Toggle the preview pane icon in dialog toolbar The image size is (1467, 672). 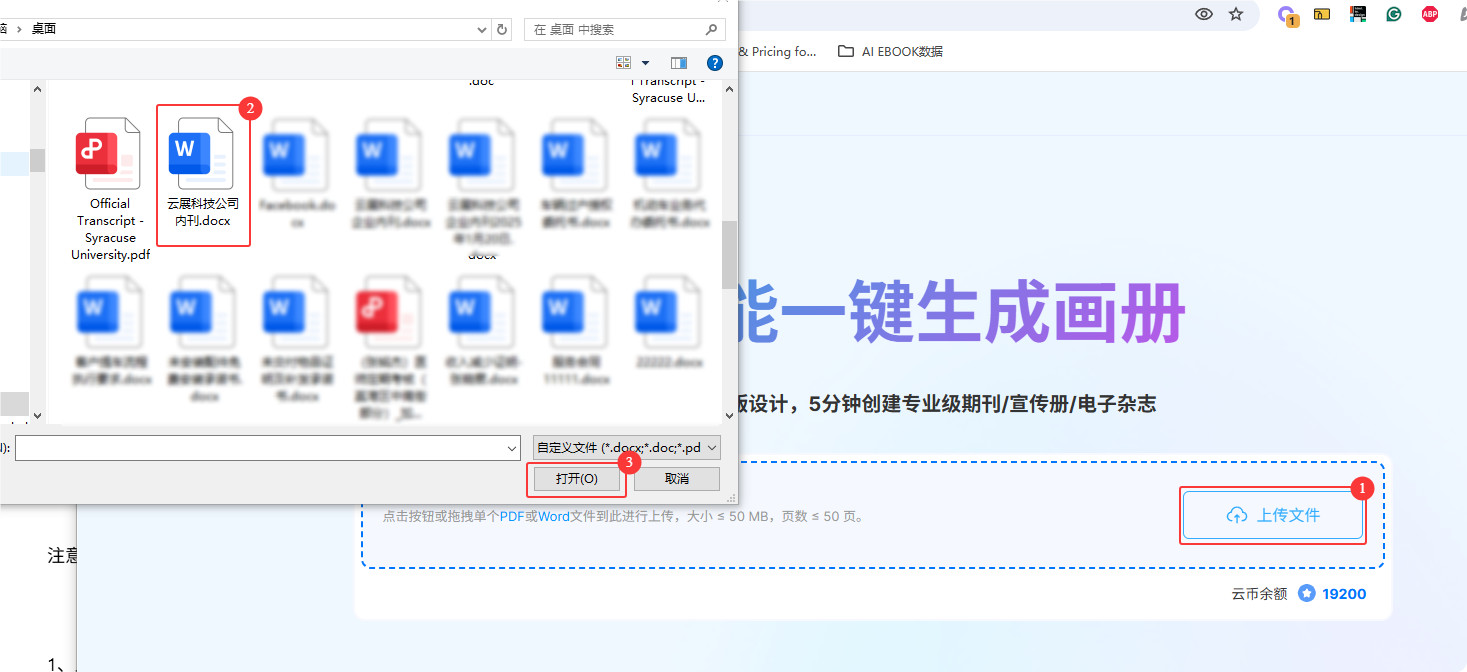coord(679,62)
